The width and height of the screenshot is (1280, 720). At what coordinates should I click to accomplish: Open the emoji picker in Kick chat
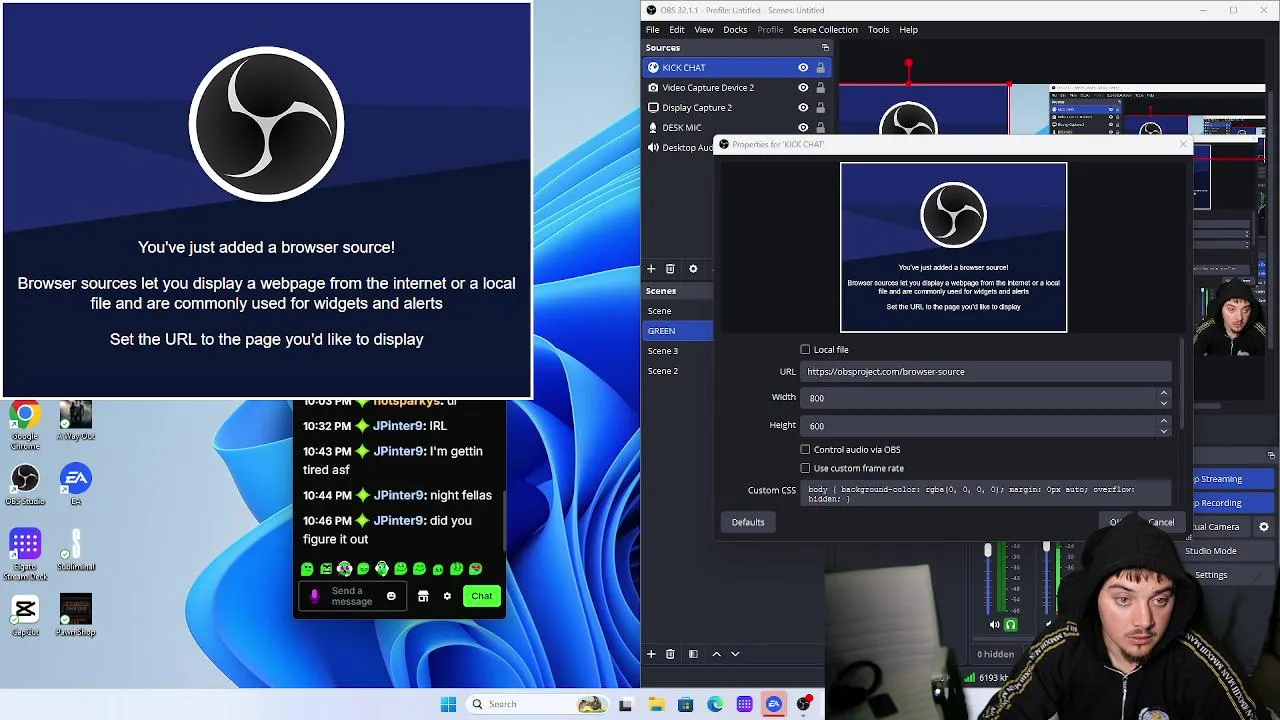tap(391, 596)
